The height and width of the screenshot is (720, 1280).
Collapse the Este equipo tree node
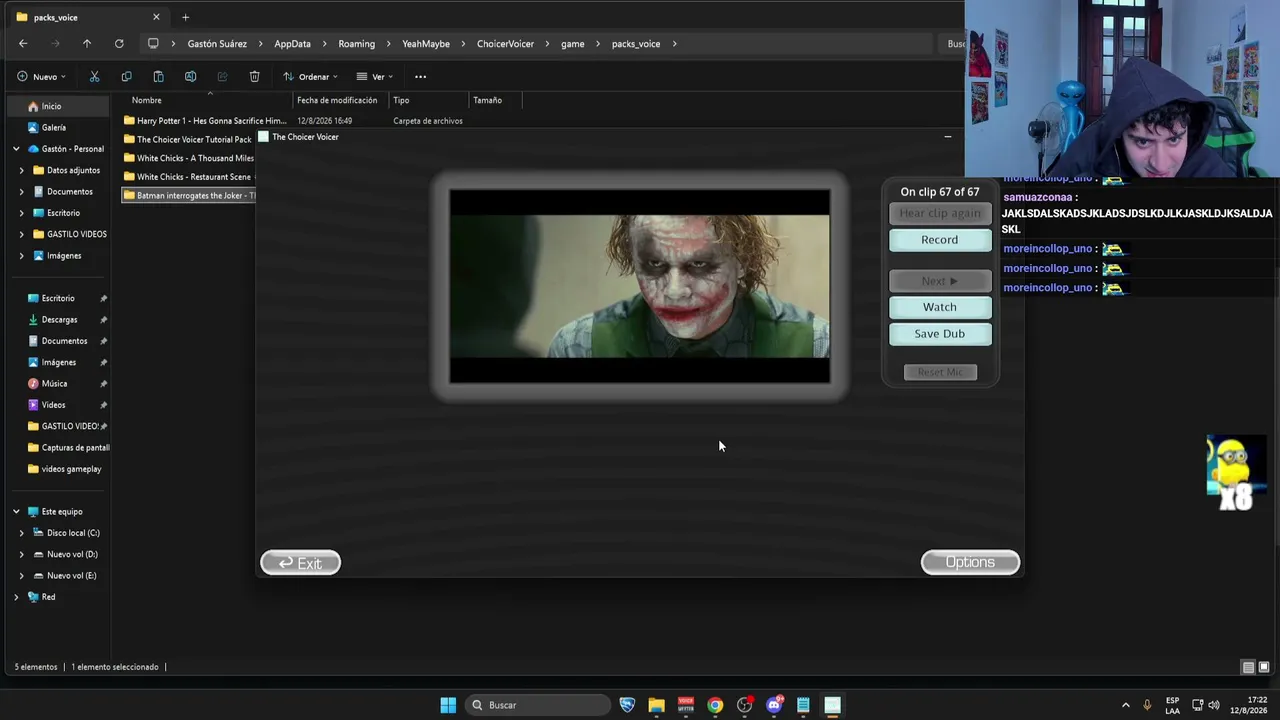[x=16, y=512]
